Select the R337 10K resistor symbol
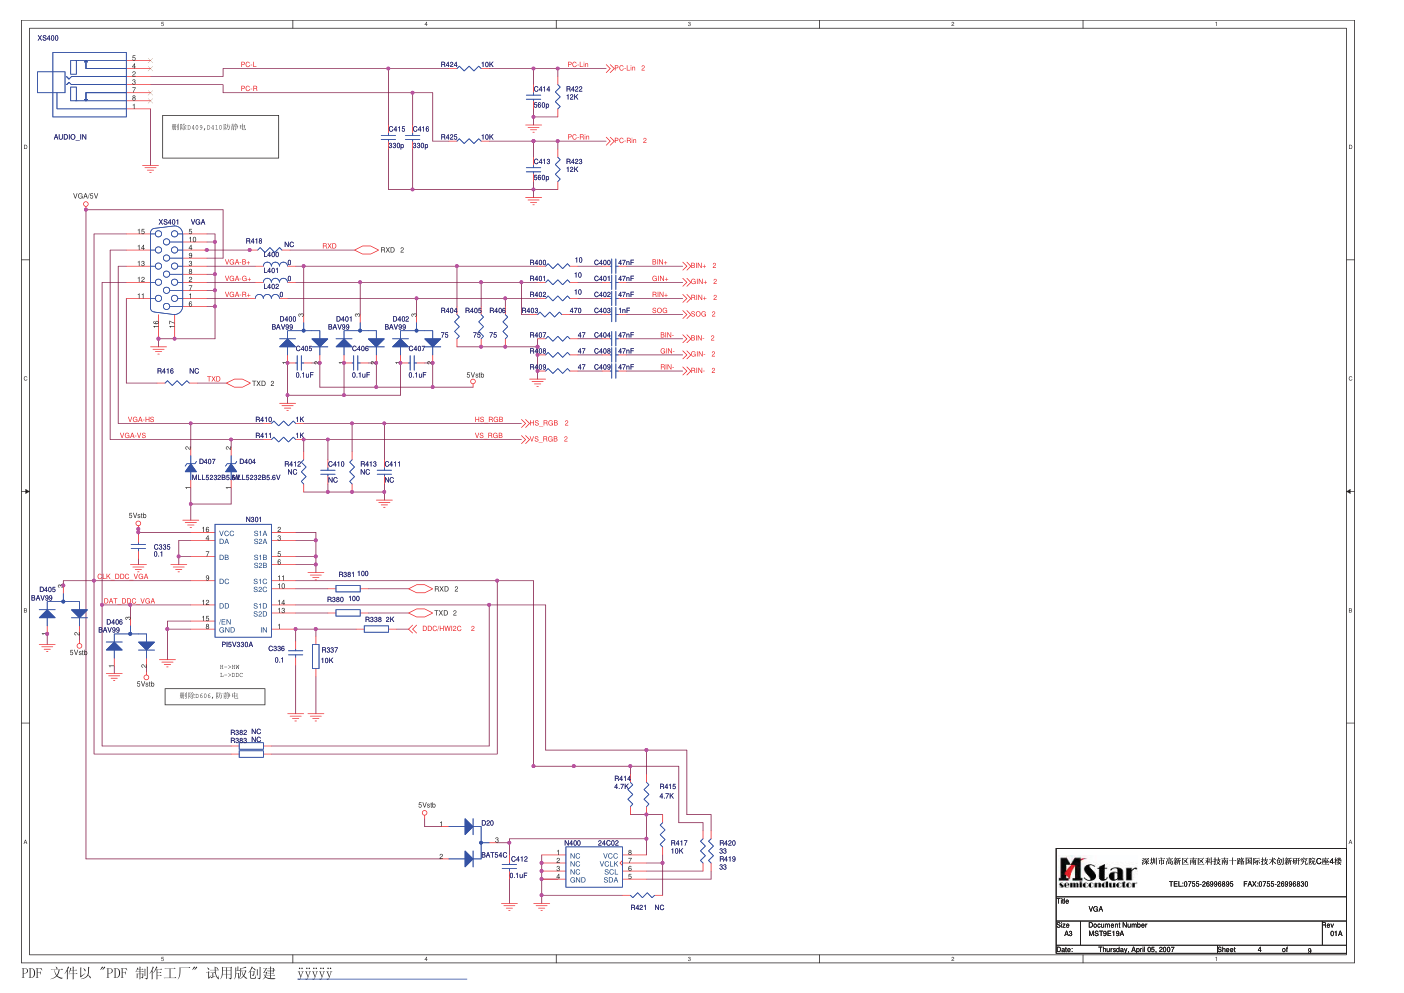Image resolution: width=1404 pixels, height=993 pixels. pyautogui.click(x=316, y=656)
